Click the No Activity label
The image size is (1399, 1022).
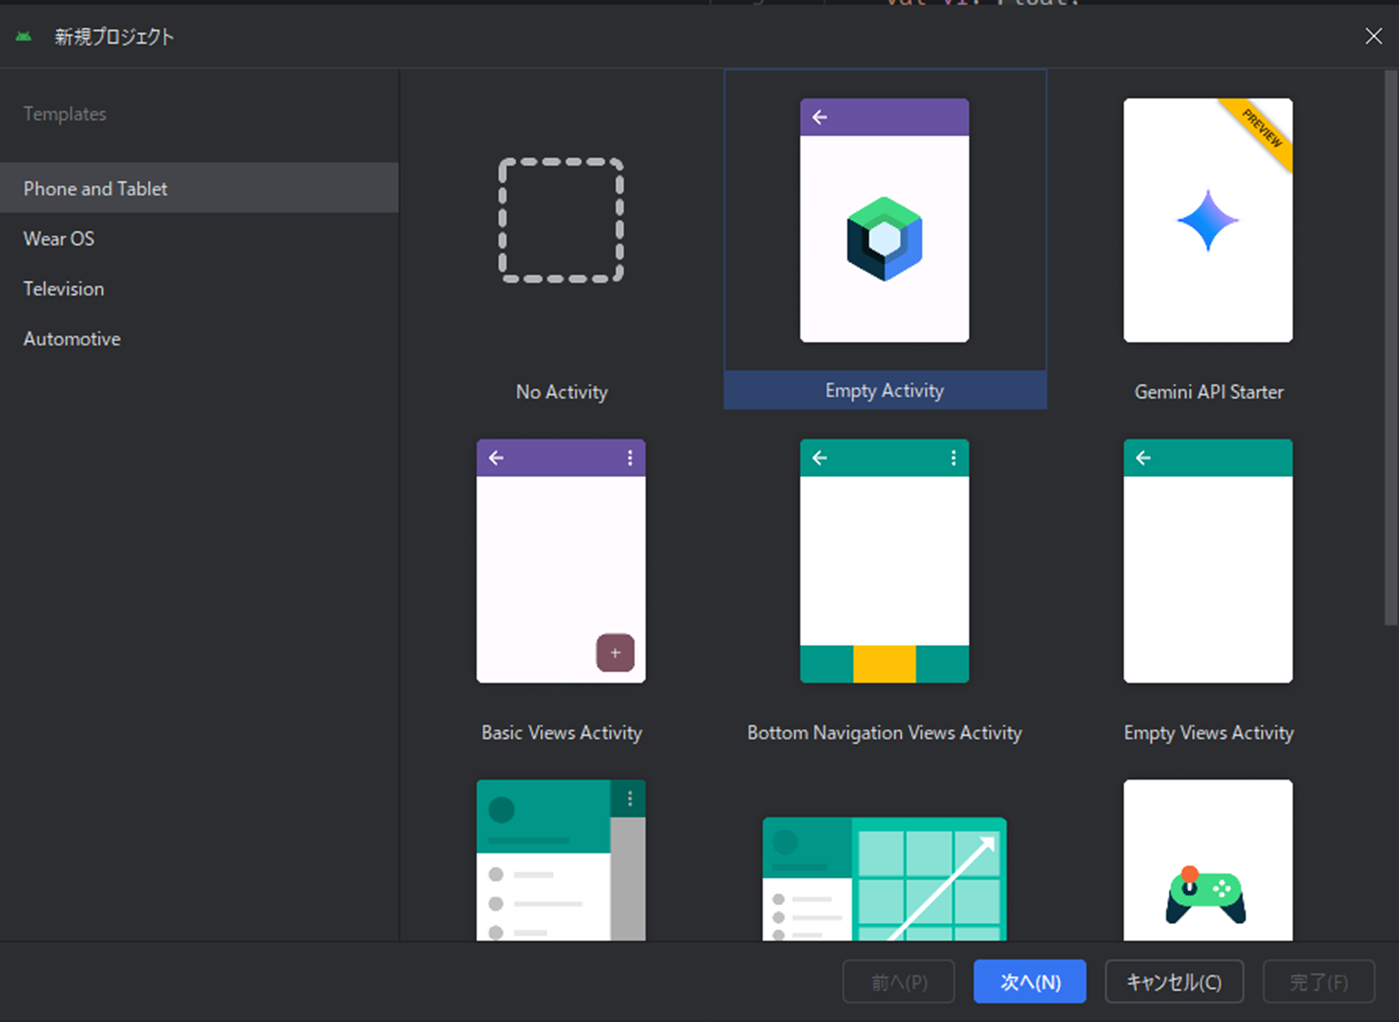click(561, 392)
